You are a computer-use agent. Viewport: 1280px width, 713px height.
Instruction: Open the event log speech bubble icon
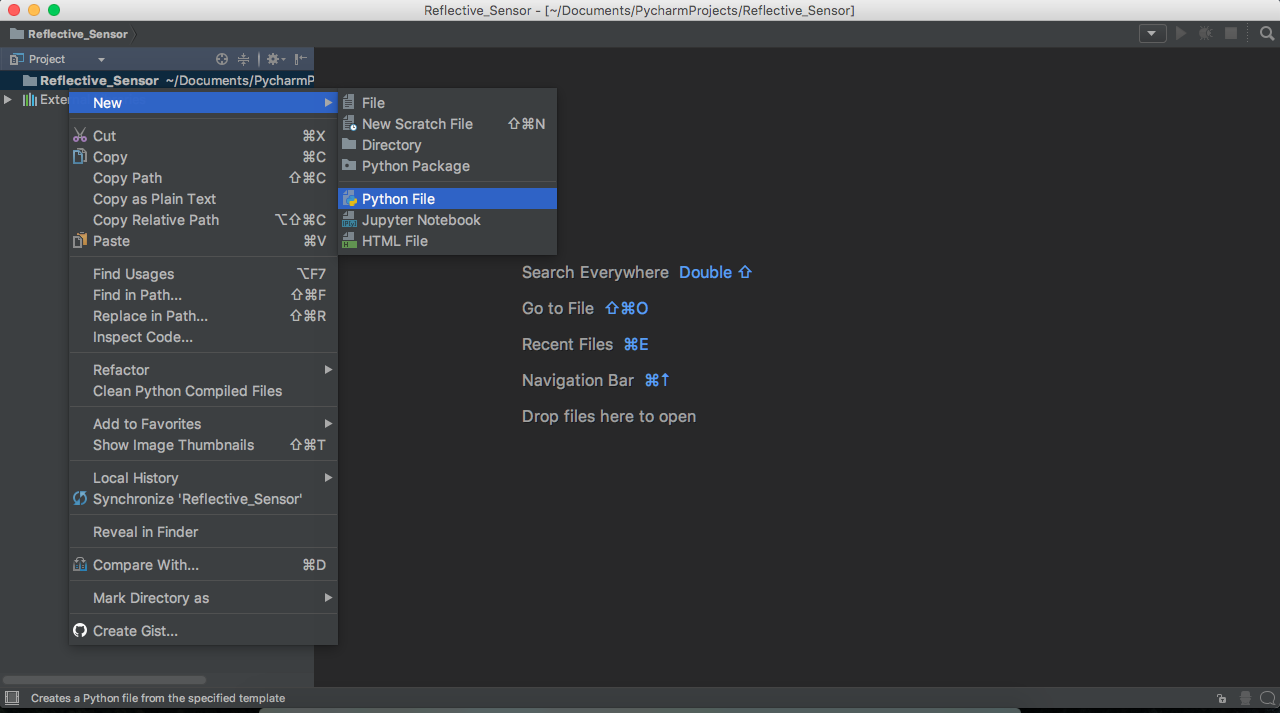(1267, 698)
